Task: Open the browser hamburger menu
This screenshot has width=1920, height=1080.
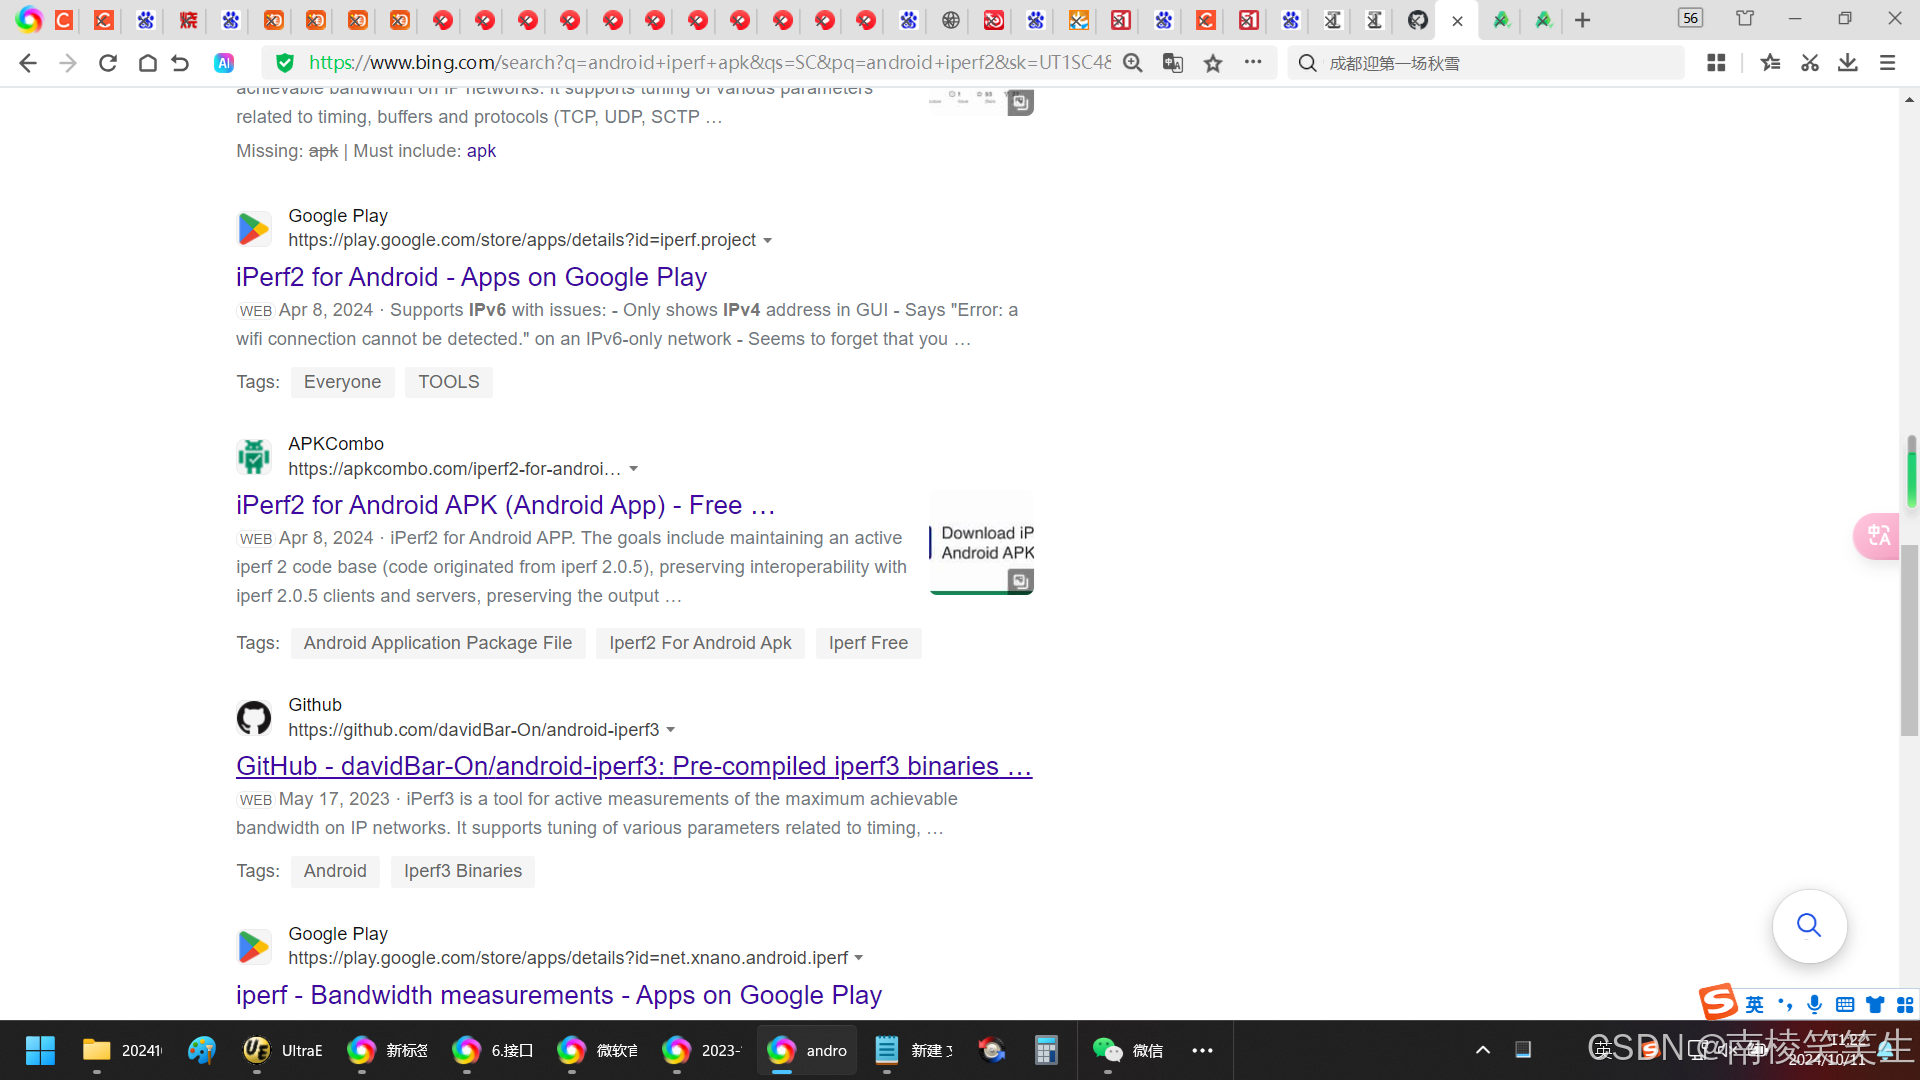Action: (x=1887, y=63)
